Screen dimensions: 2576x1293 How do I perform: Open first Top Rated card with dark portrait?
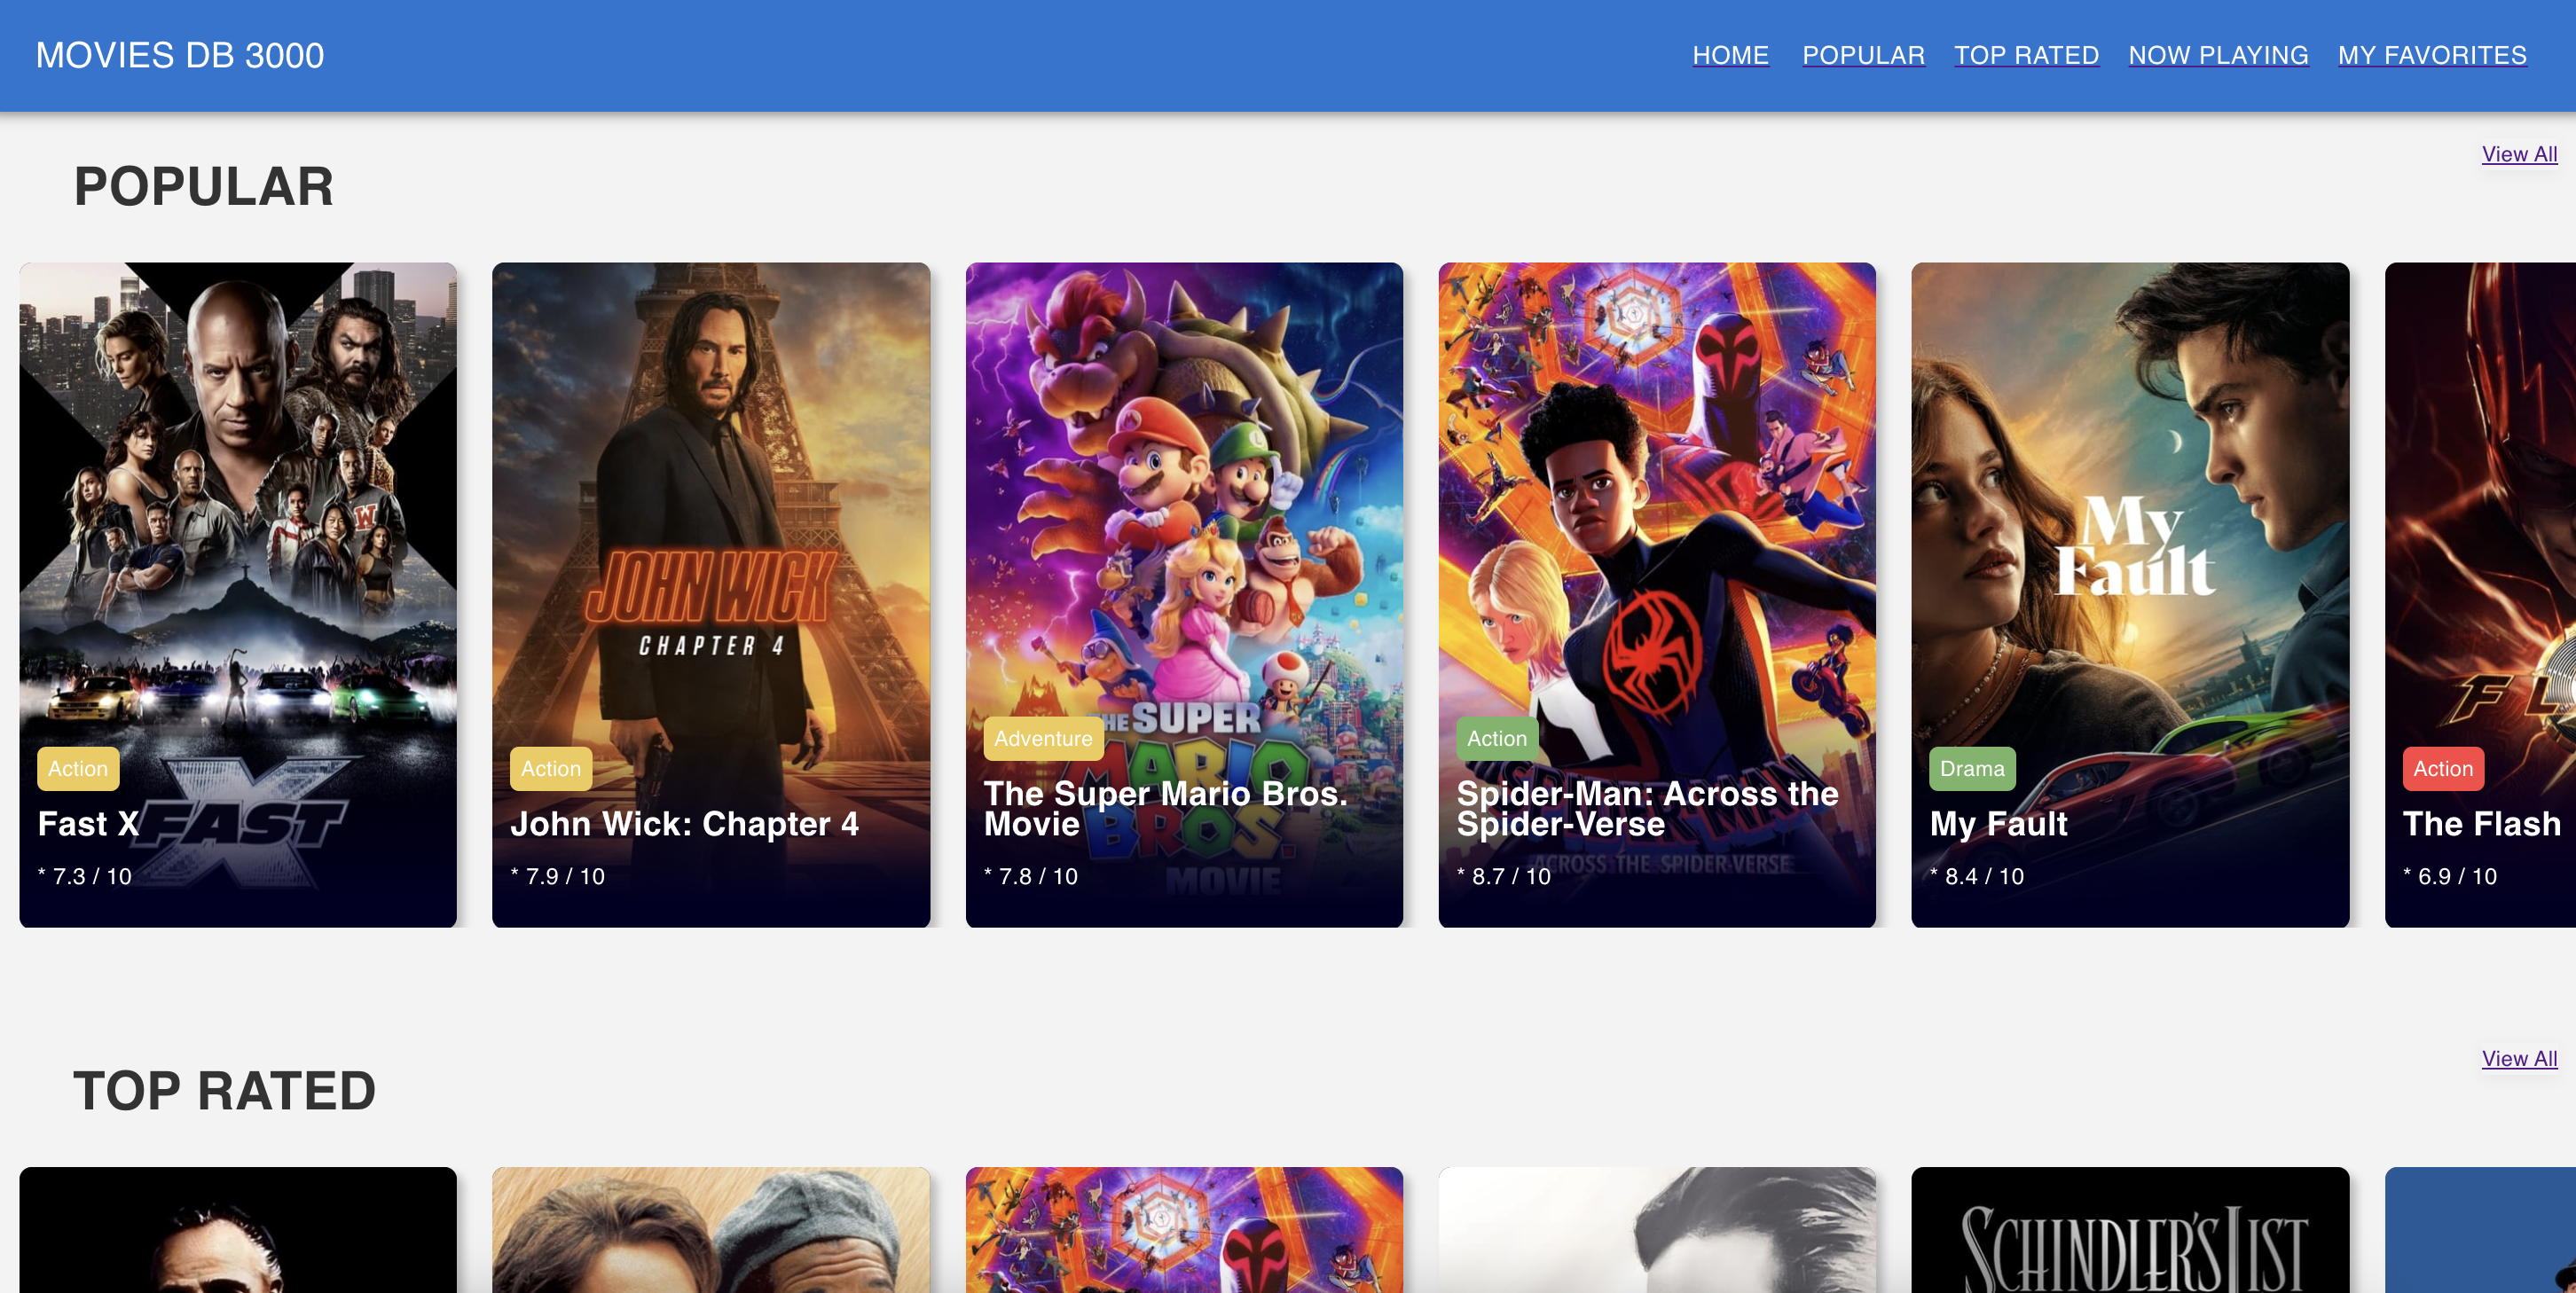(x=238, y=1230)
